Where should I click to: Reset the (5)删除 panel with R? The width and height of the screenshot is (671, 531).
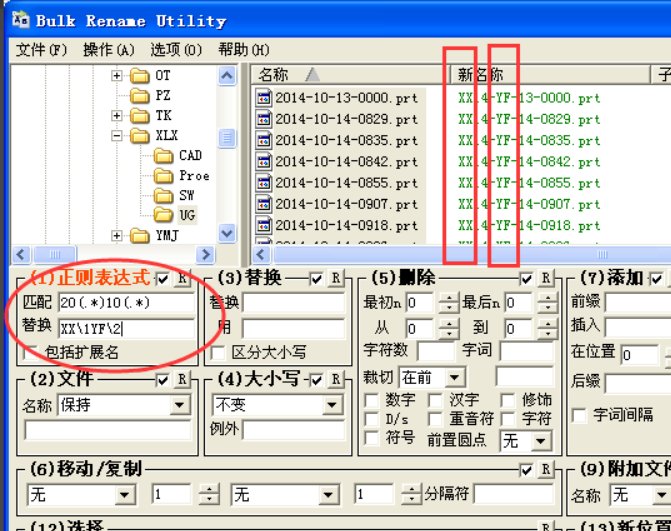(546, 279)
